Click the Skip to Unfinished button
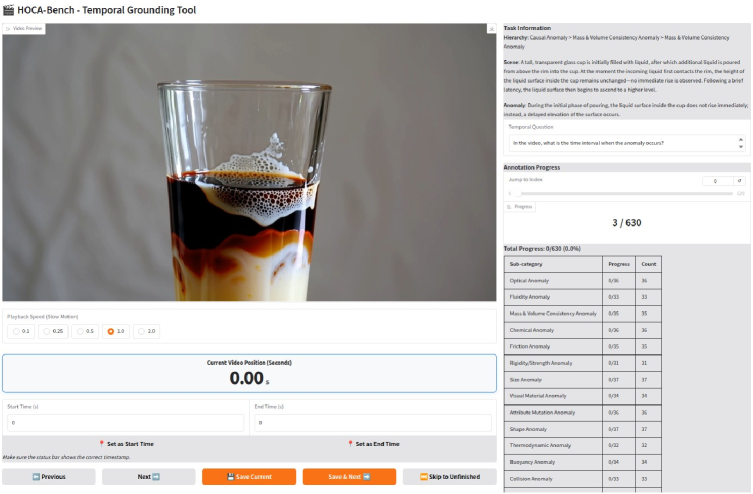753x494 pixels. pyautogui.click(x=449, y=477)
